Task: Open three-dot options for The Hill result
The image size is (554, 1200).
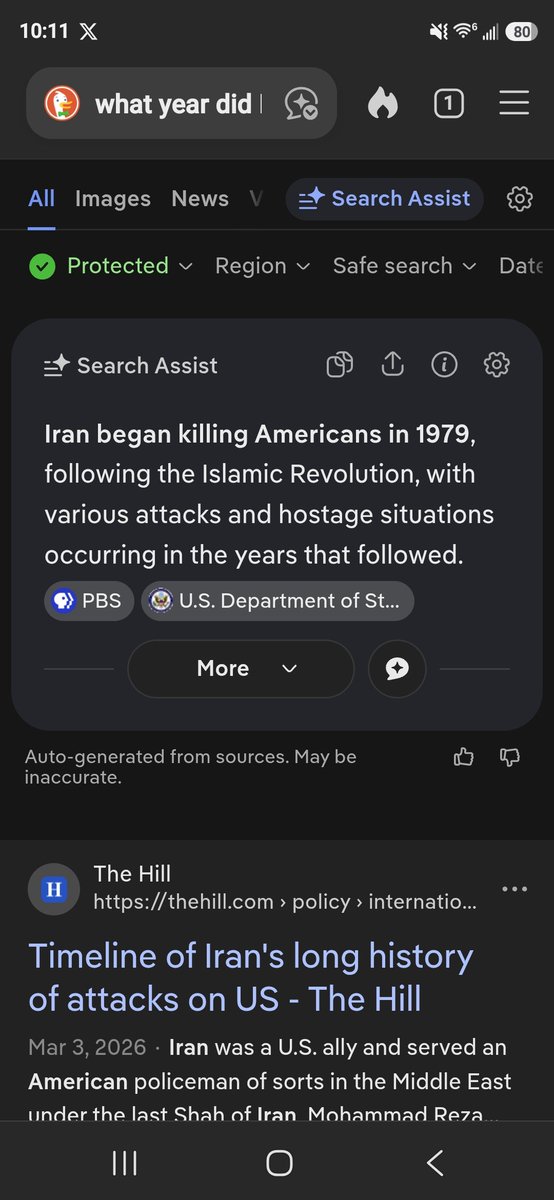Action: point(514,888)
